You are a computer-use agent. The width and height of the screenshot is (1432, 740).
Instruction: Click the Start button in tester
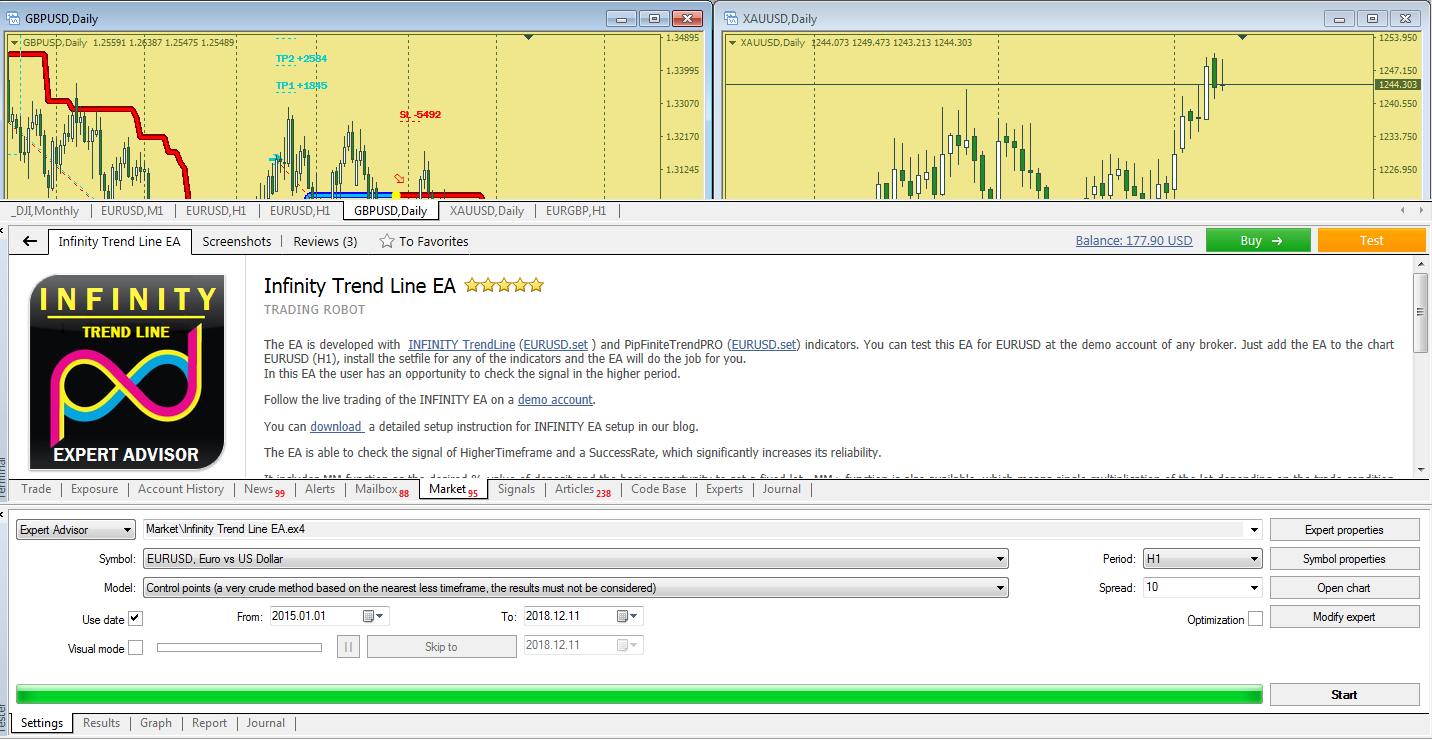(1344, 695)
